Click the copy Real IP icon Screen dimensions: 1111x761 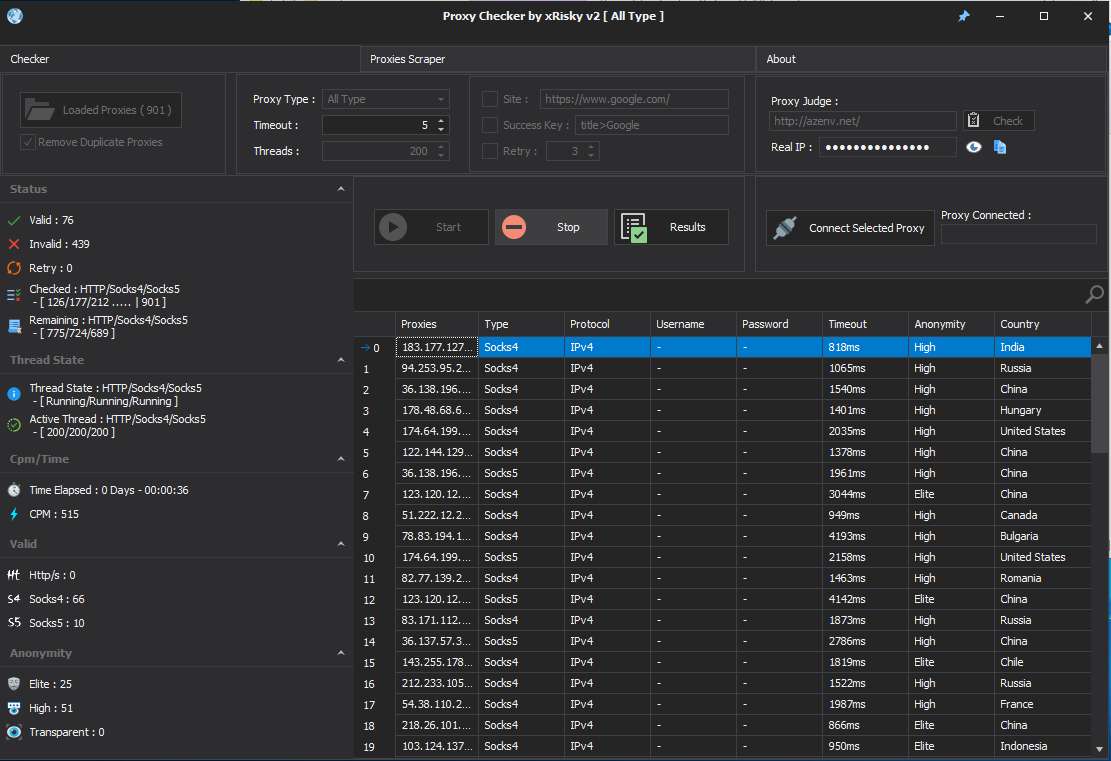pyautogui.click(x=1000, y=147)
